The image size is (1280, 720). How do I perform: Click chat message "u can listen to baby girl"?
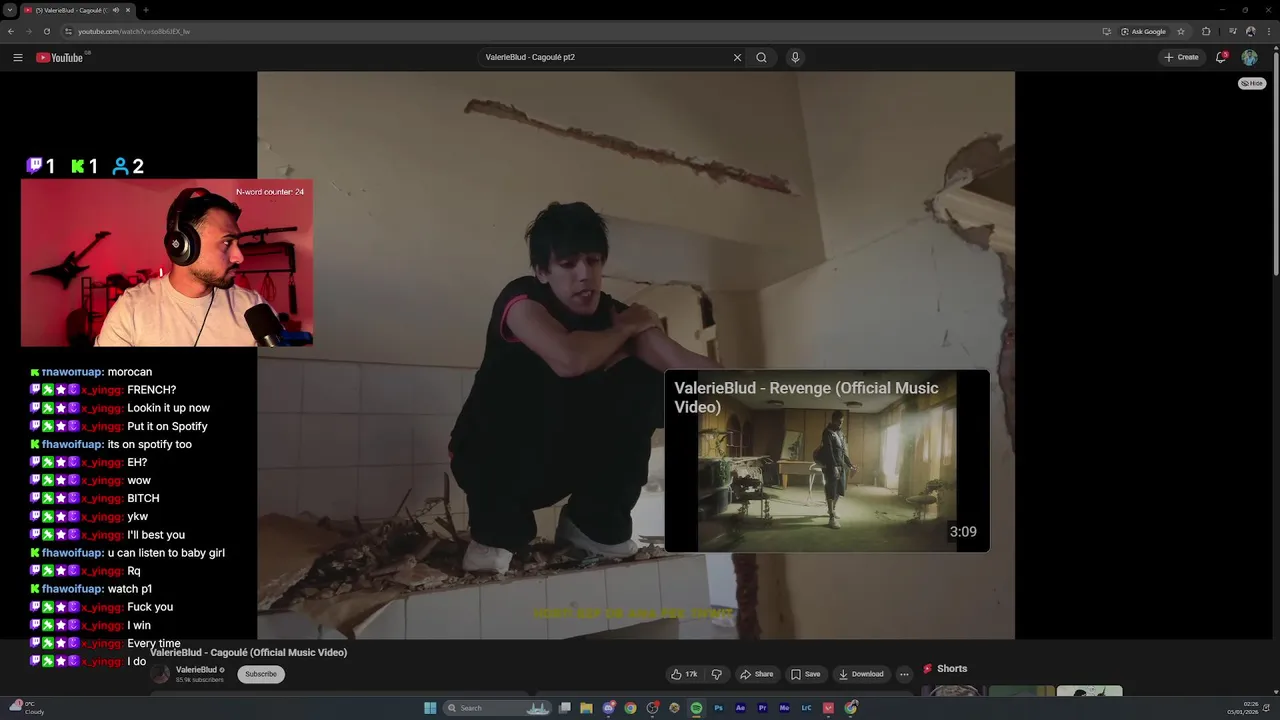[x=166, y=553]
